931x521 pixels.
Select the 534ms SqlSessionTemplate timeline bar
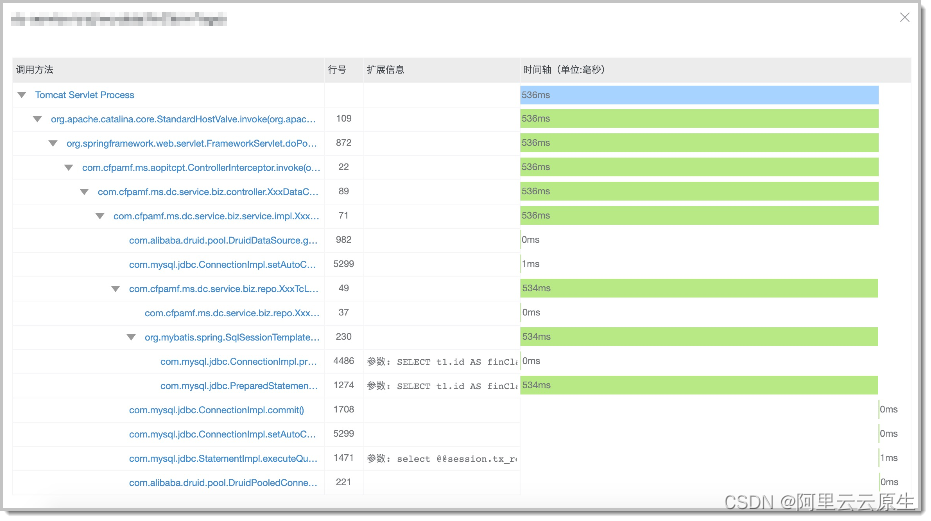pyautogui.click(x=699, y=337)
